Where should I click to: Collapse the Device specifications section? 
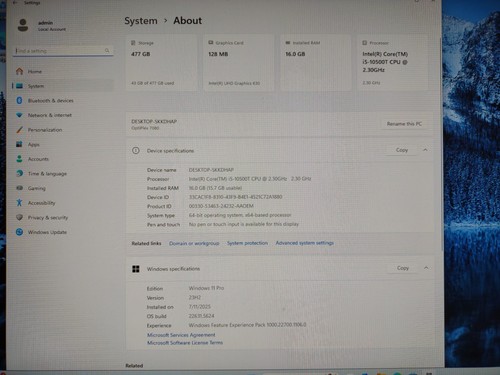click(x=425, y=150)
